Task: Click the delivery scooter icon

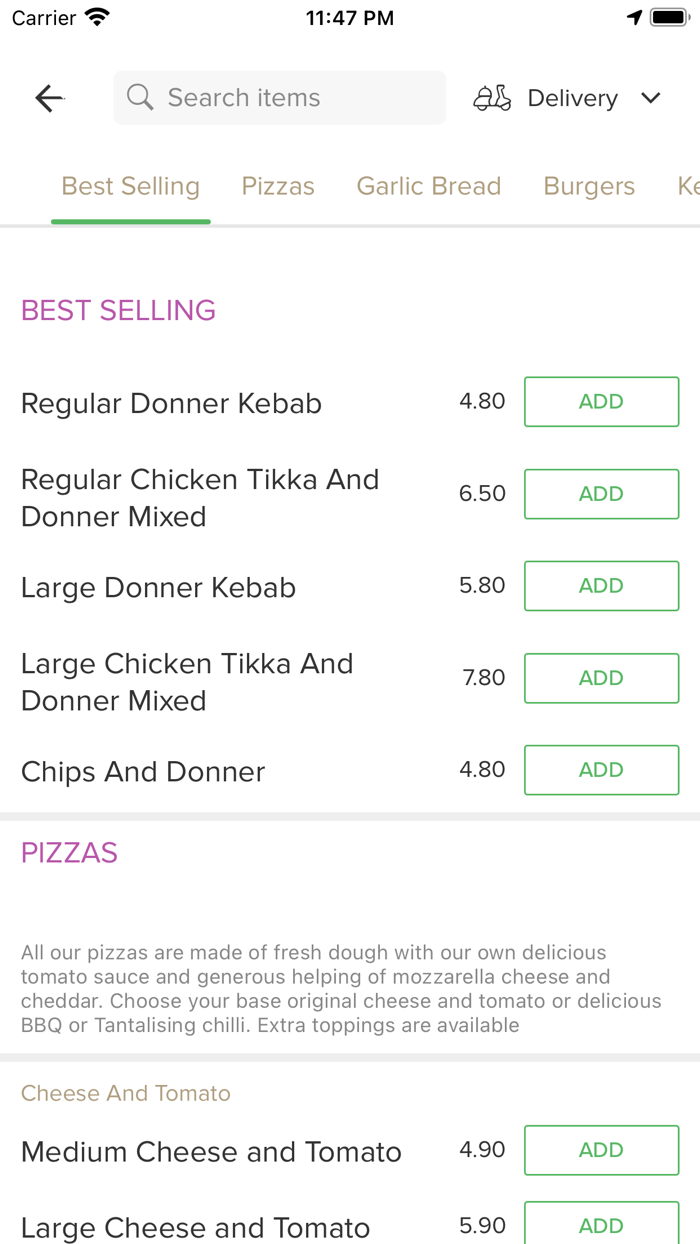Action: coord(491,97)
